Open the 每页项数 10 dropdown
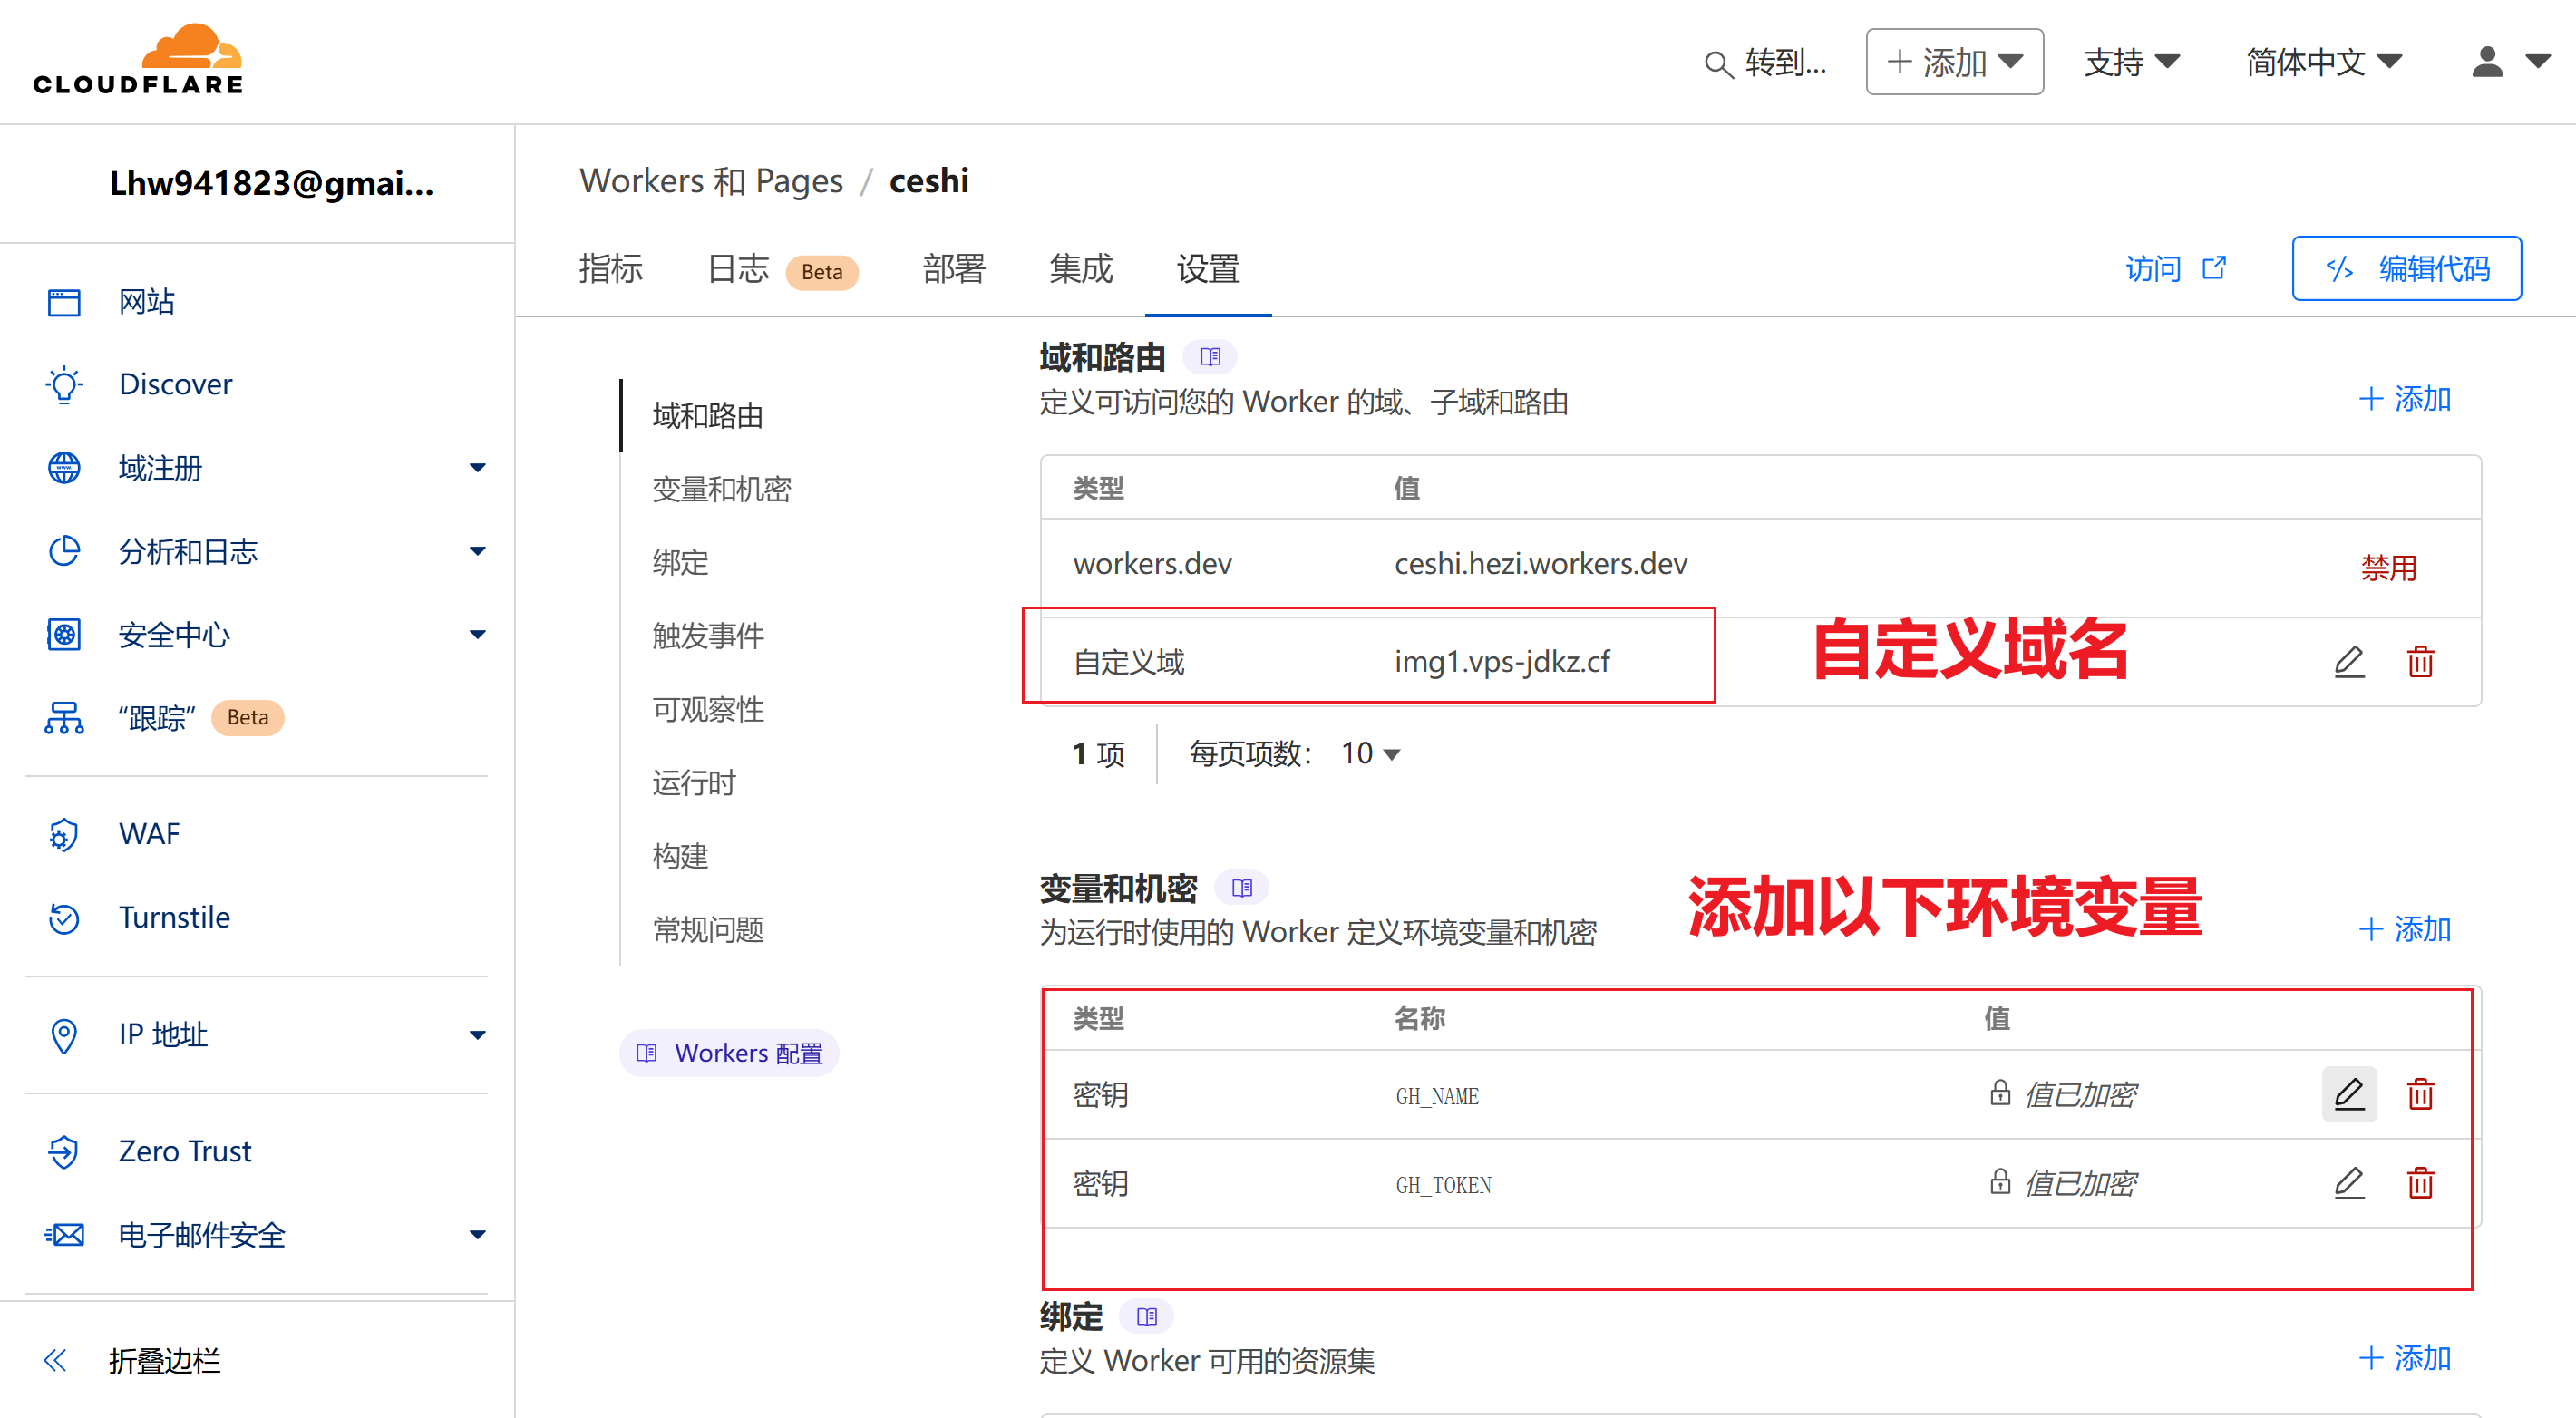Screen dimensions: 2576x1418 [x=1370, y=753]
